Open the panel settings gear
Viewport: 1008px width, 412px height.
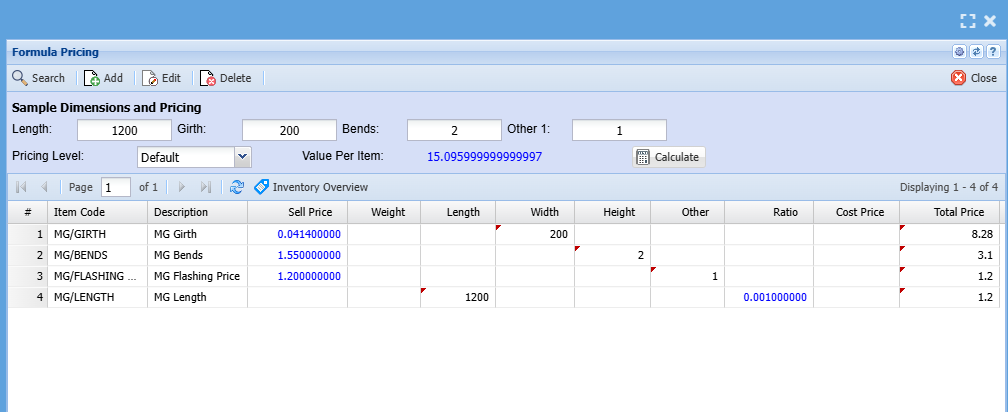click(959, 52)
